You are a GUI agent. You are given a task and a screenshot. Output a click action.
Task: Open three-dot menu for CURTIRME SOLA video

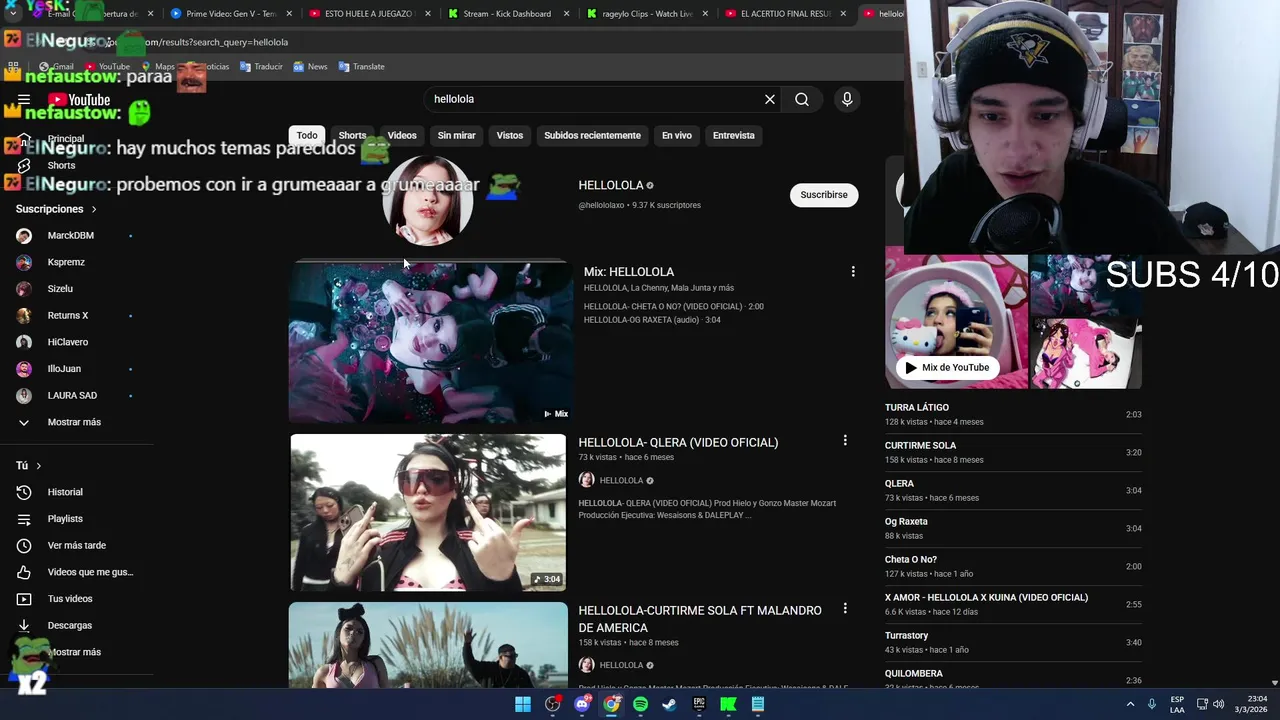pos(845,608)
